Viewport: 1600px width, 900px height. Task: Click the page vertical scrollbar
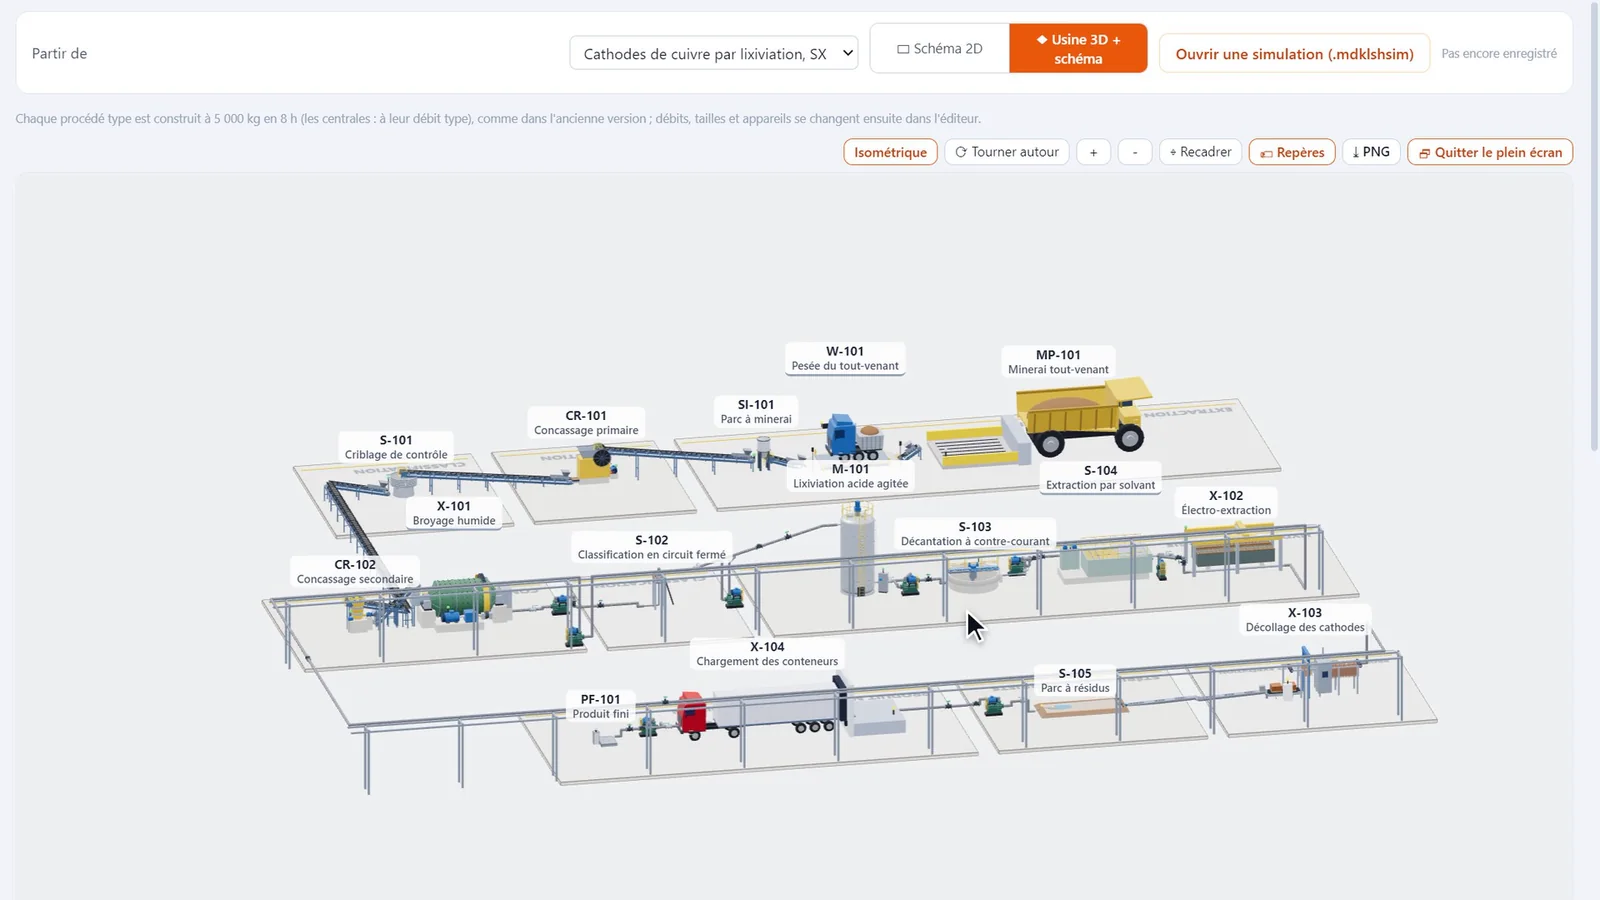point(1594,225)
